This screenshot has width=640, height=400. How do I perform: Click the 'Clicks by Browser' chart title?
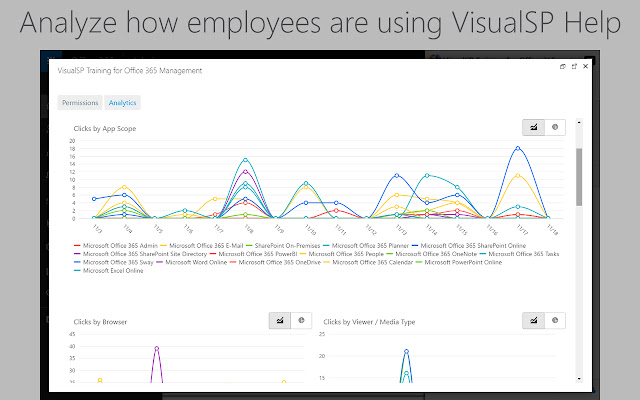pos(100,322)
